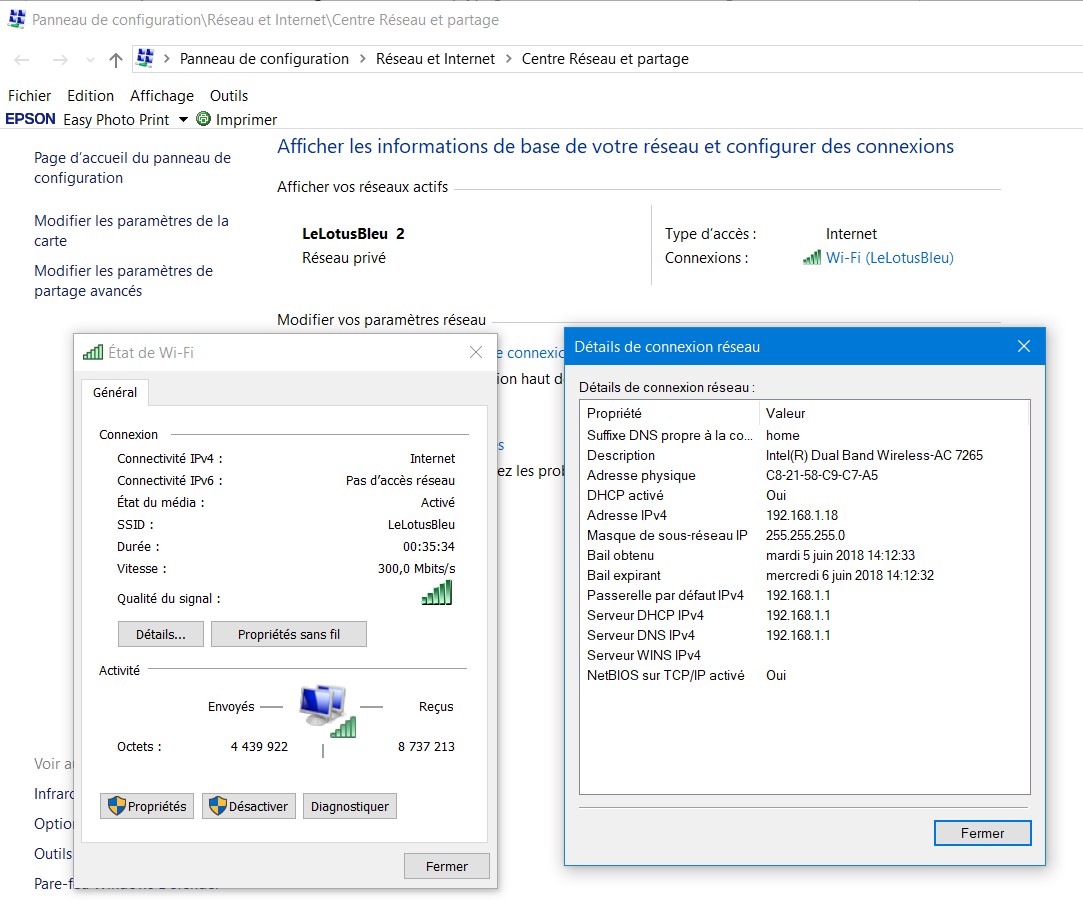The width and height of the screenshot is (1083, 900).
Task: Go back with the left arrow
Action: 22,60
